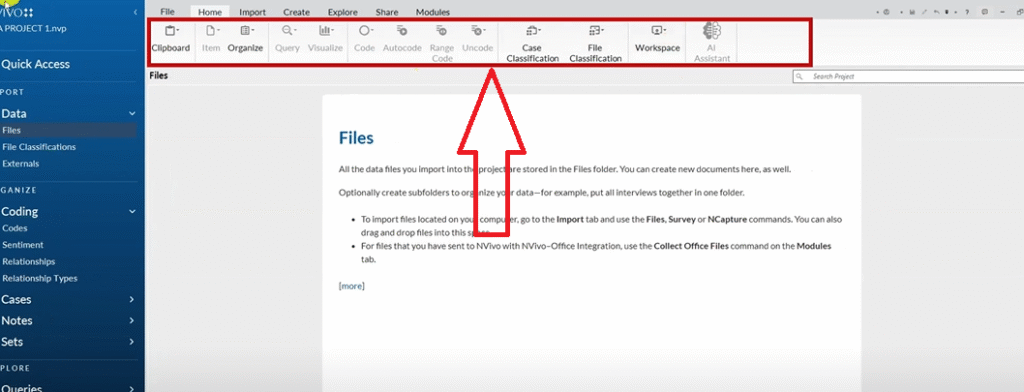
Task: Open the Visualize ribbon menu
Action: (x=325, y=39)
